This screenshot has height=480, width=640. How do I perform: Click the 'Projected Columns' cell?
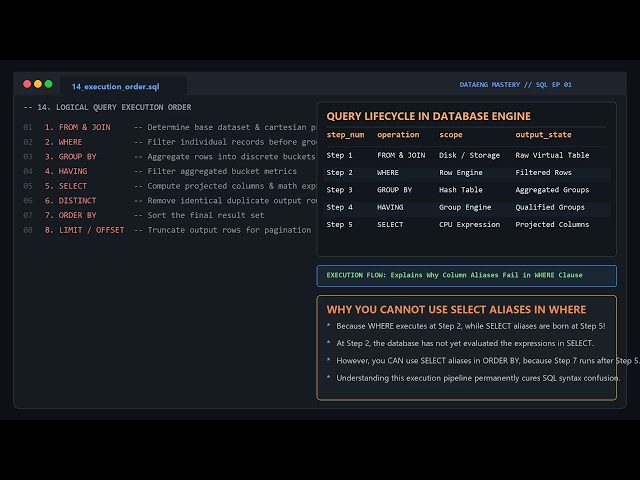tap(552, 224)
